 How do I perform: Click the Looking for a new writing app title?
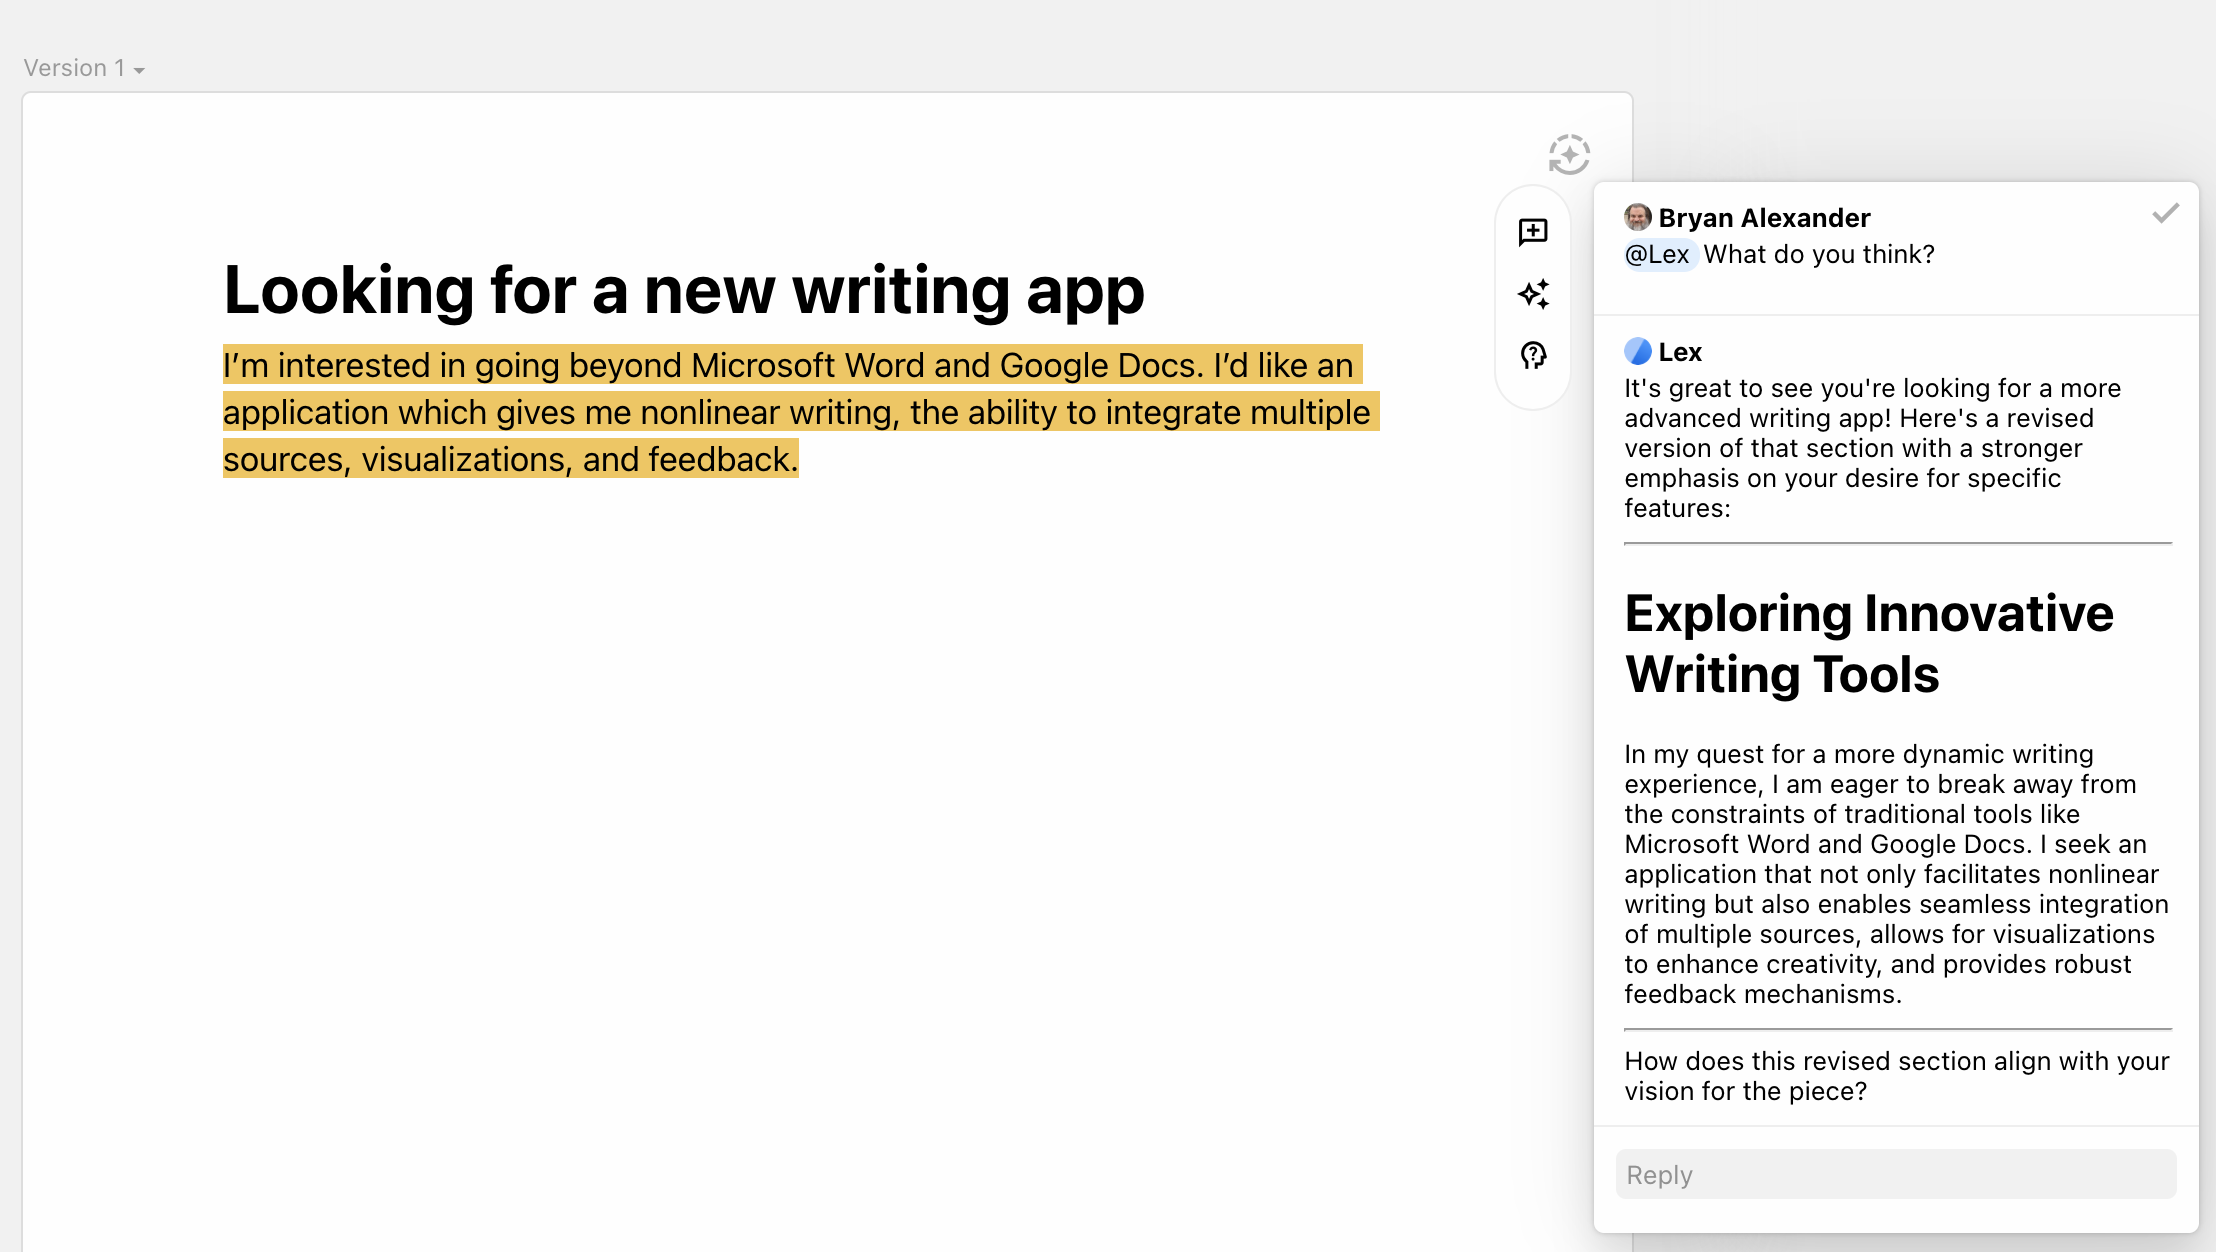684,290
